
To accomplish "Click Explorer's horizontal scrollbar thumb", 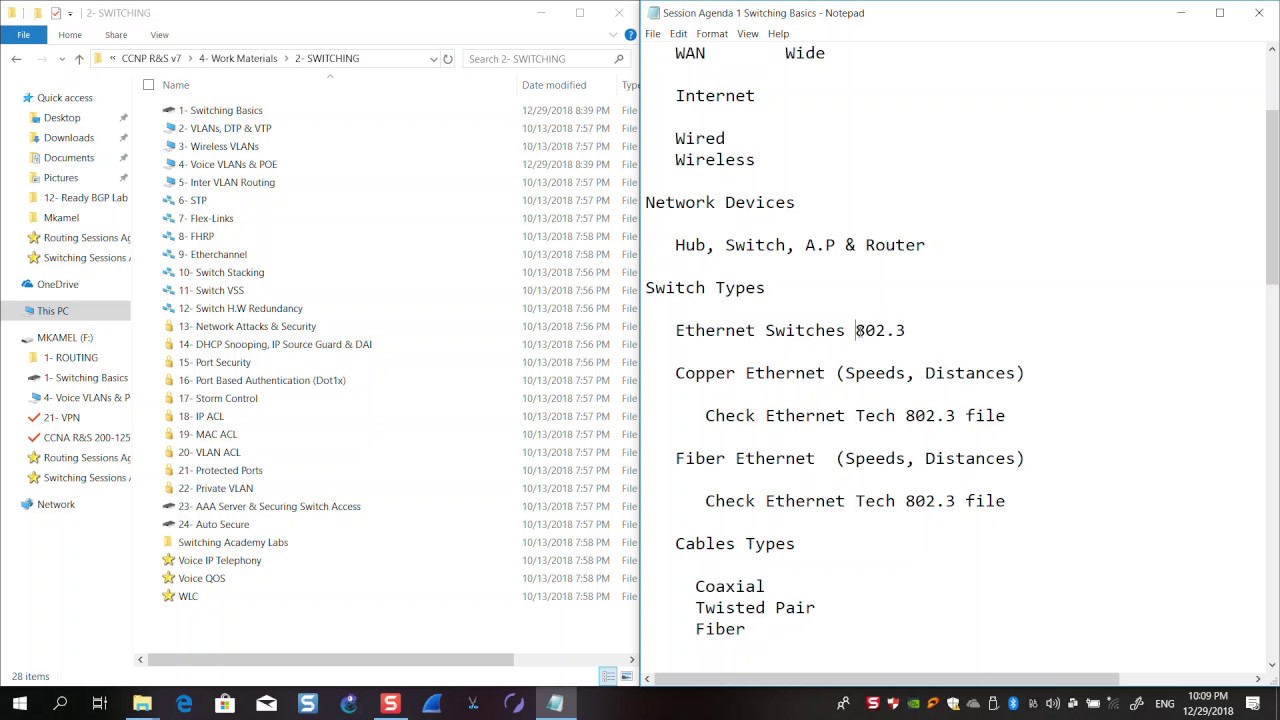I will [x=330, y=659].
